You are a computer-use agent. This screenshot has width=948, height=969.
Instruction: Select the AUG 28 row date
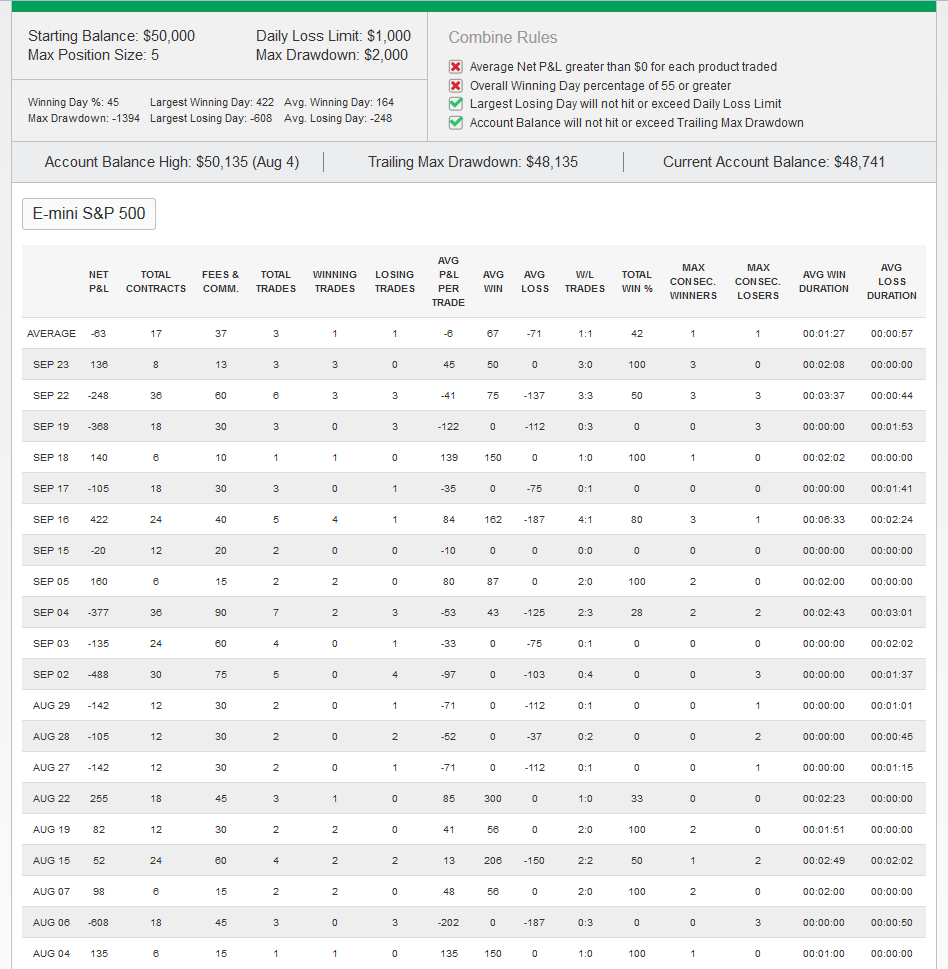pyautogui.click(x=51, y=737)
